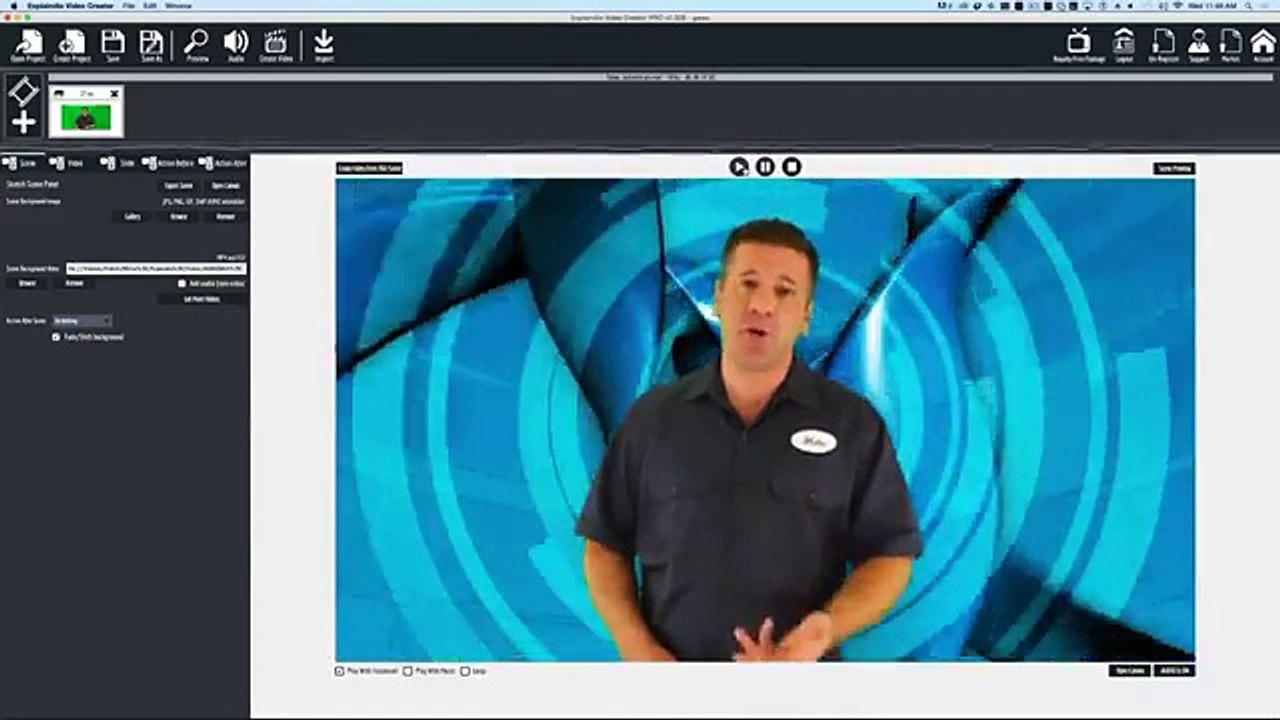This screenshot has width=1280, height=720.
Task: Pause the scene preview
Action: (x=765, y=167)
